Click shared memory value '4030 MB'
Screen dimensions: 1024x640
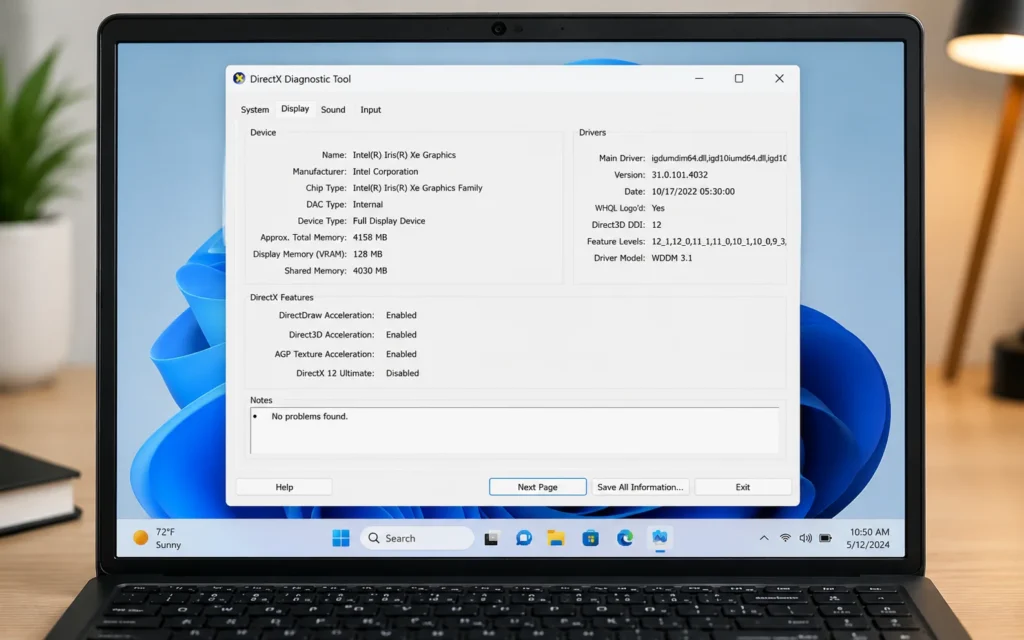370,270
